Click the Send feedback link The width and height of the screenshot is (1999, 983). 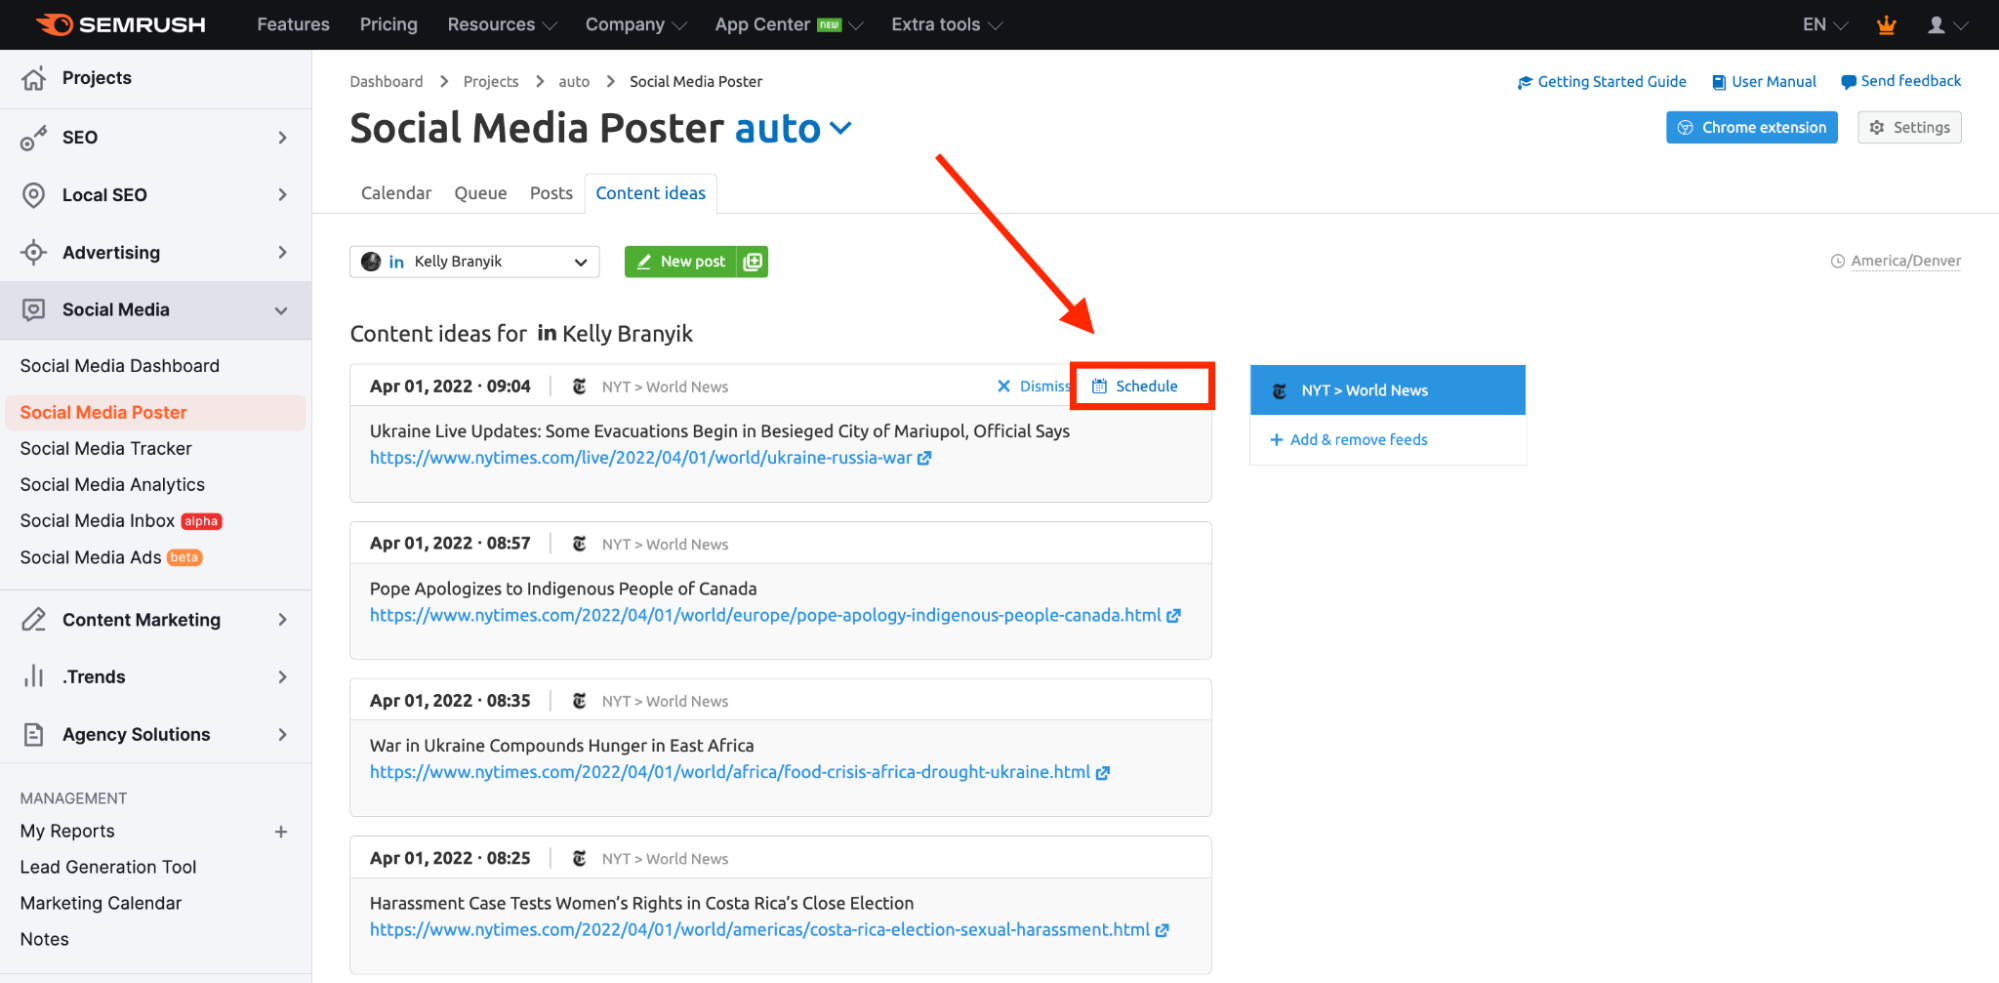coord(1901,82)
